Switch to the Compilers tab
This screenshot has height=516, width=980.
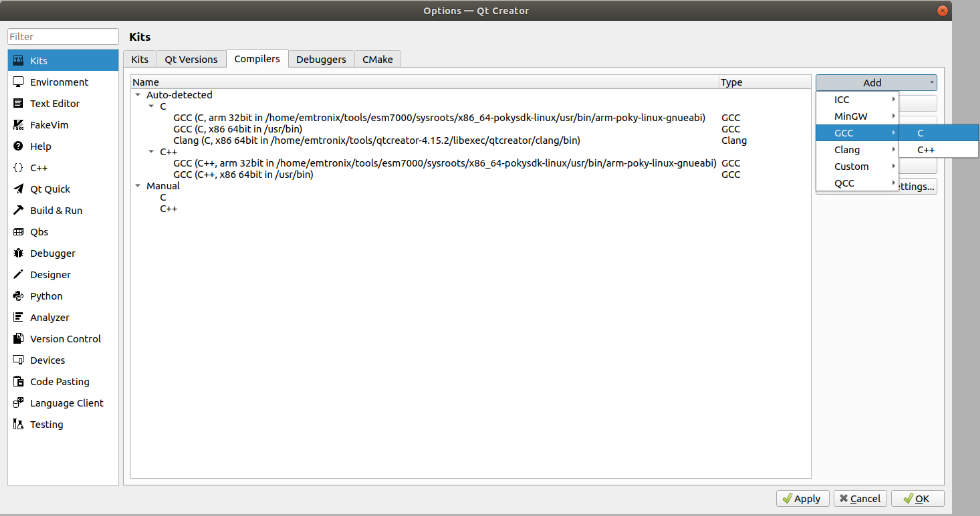[257, 59]
